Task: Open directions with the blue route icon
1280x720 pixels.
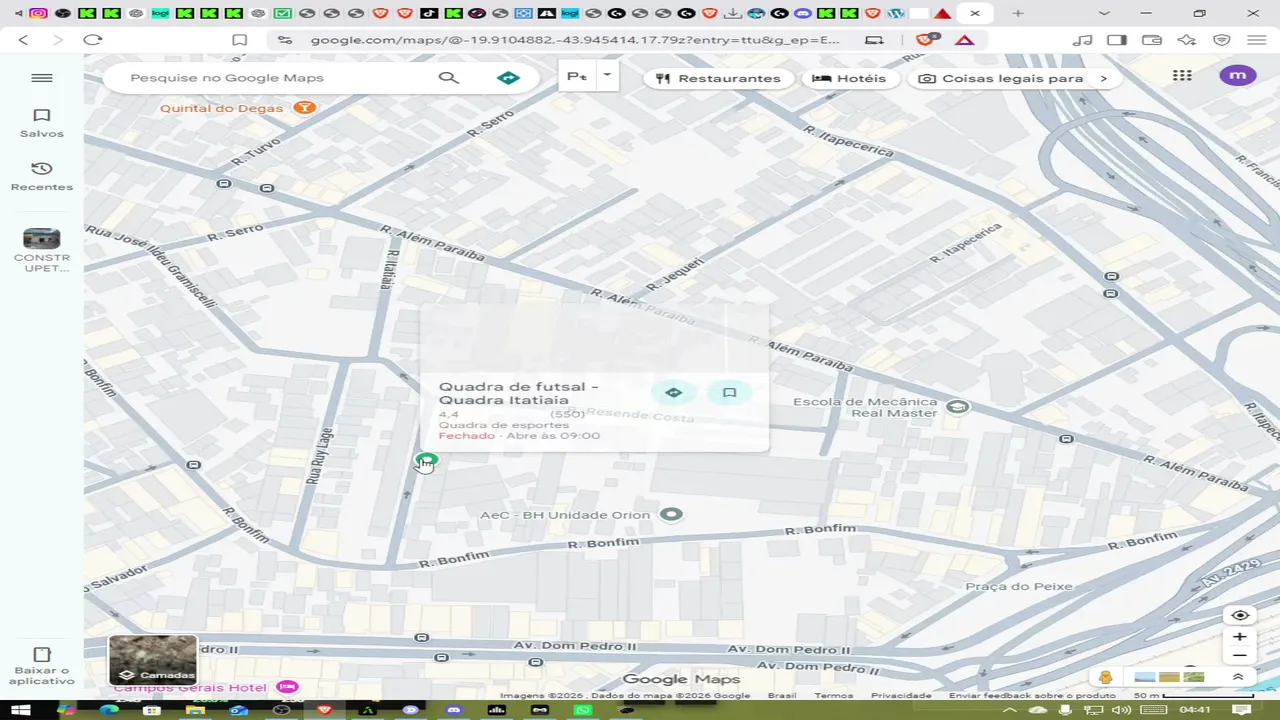Action: click(x=509, y=78)
